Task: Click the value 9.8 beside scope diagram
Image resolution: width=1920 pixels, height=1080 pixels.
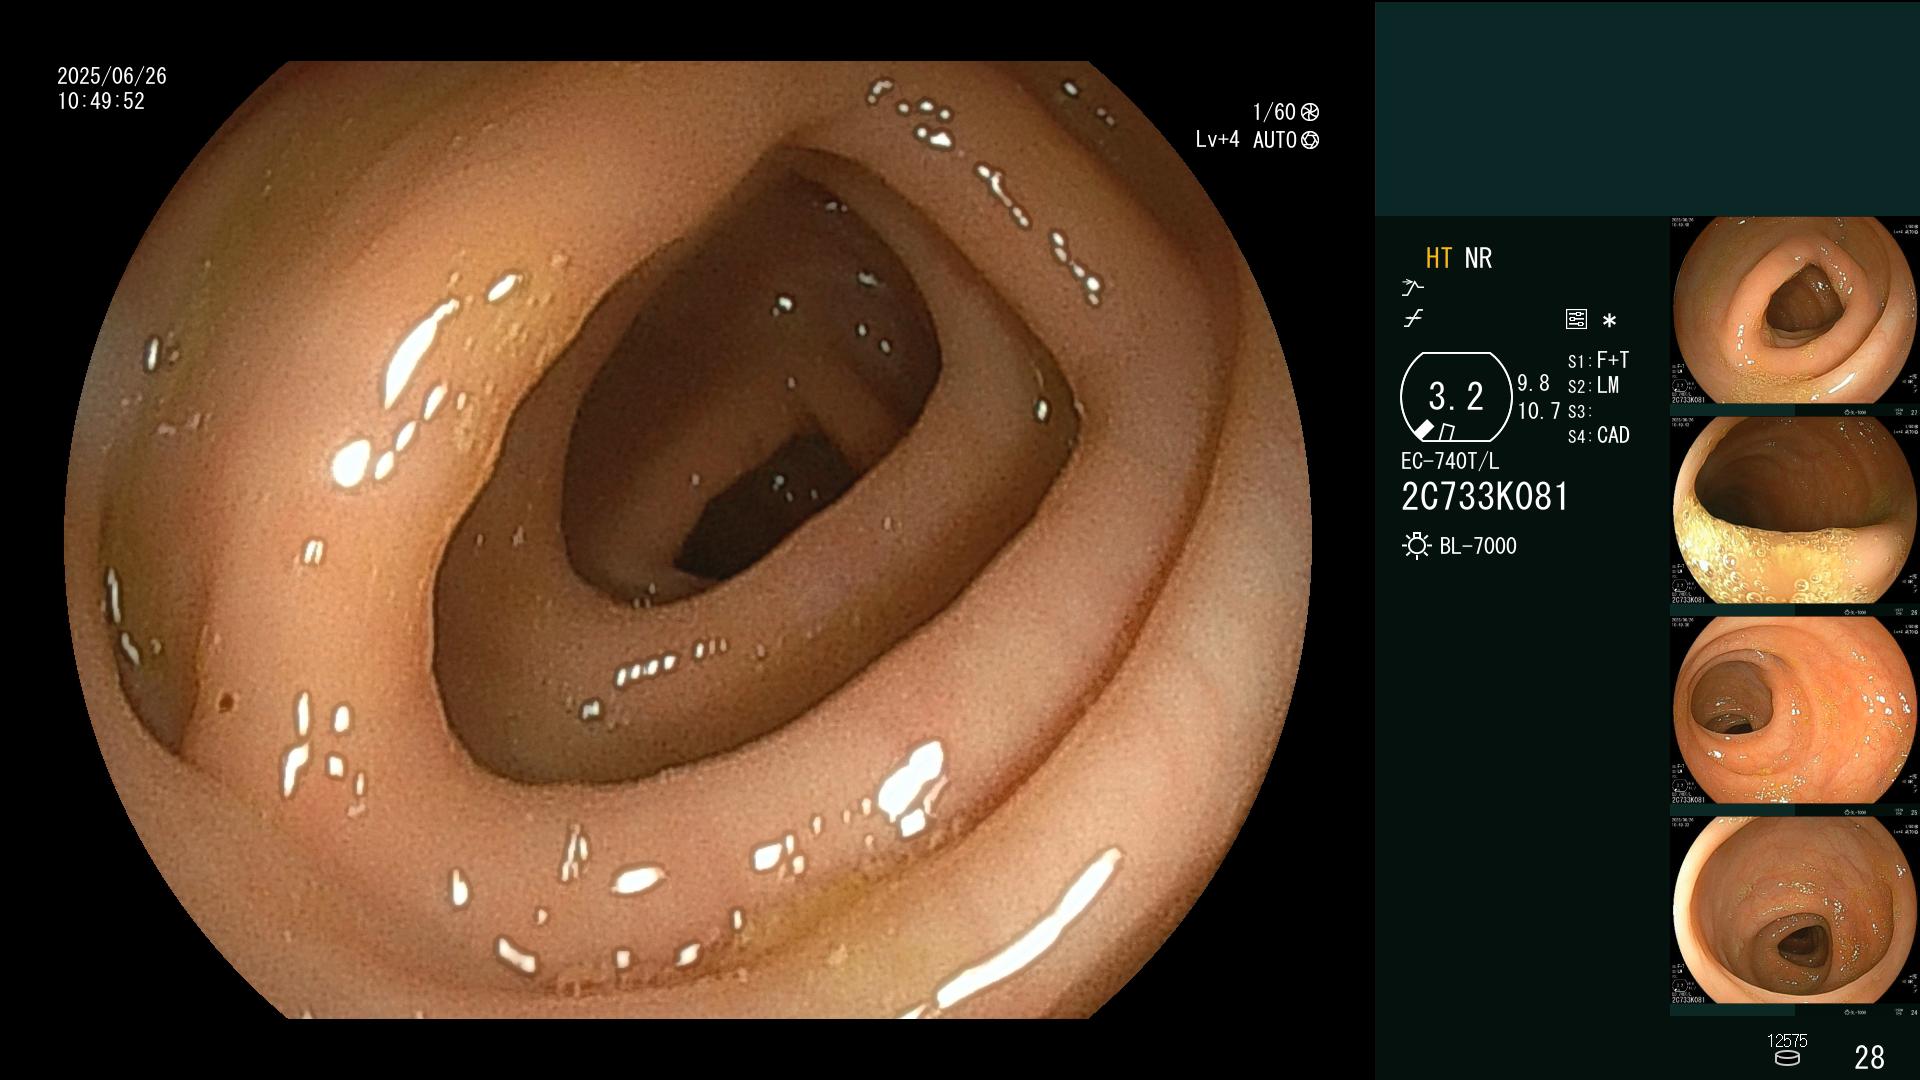Action: [x=1533, y=384]
